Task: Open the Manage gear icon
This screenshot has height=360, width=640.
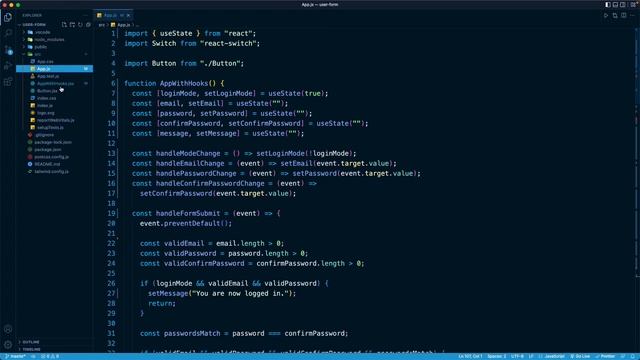Action: pyautogui.click(x=8, y=345)
